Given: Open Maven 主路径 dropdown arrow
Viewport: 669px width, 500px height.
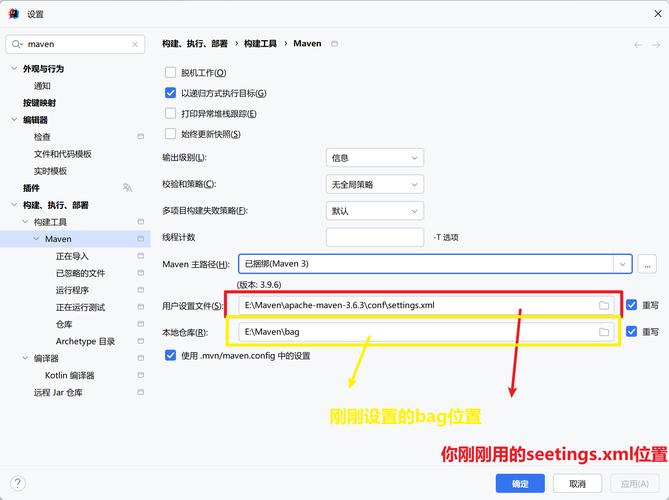Looking at the screenshot, I should point(622,264).
